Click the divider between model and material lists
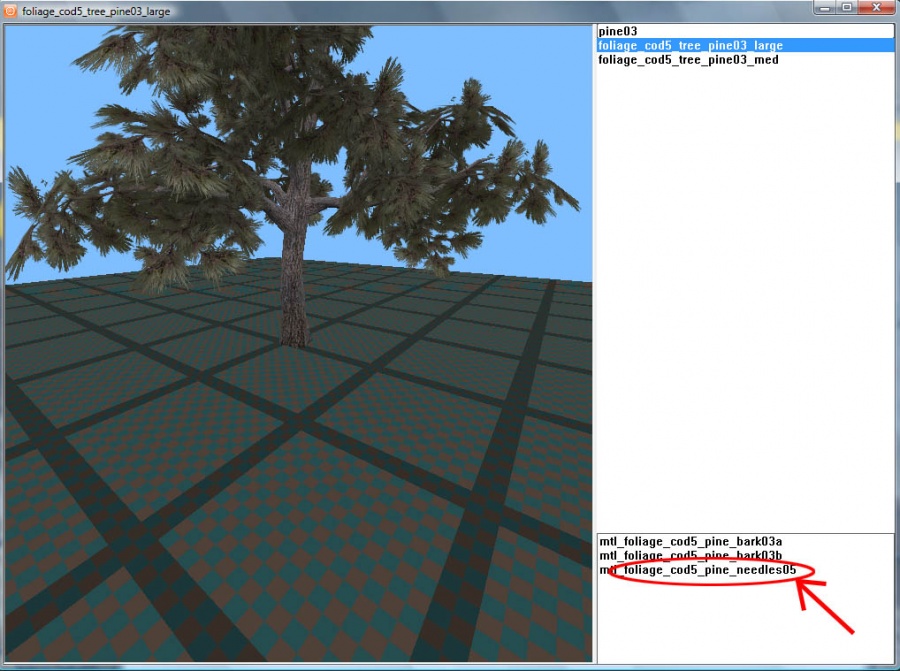This screenshot has height=671, width=900. 744,531
